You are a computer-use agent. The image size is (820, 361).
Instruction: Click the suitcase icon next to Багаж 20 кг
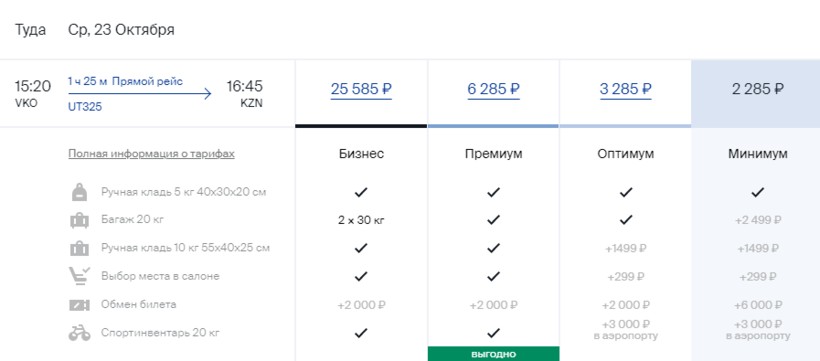79,220
